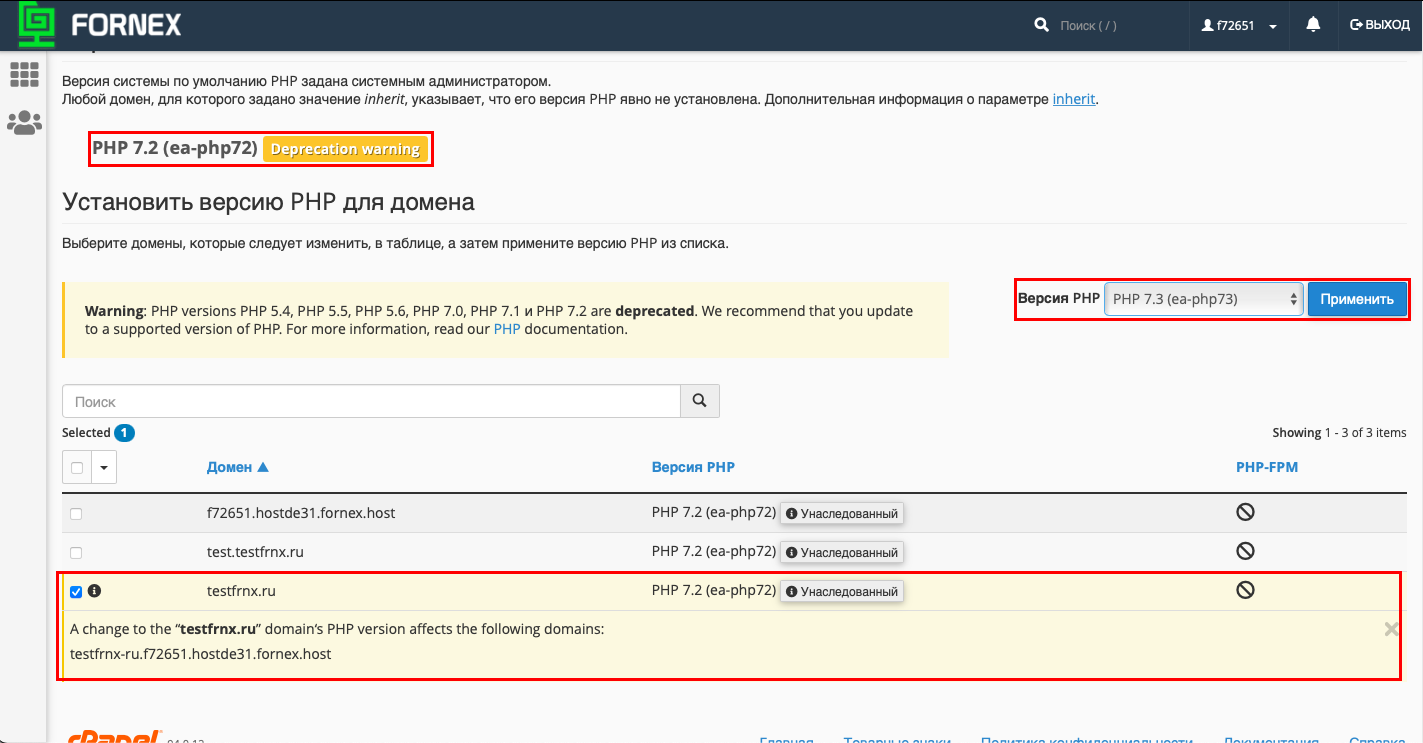Sort by PHP-FPM column header
The width and height of the screenshot is (1423, 743).
coord(1267,467)
